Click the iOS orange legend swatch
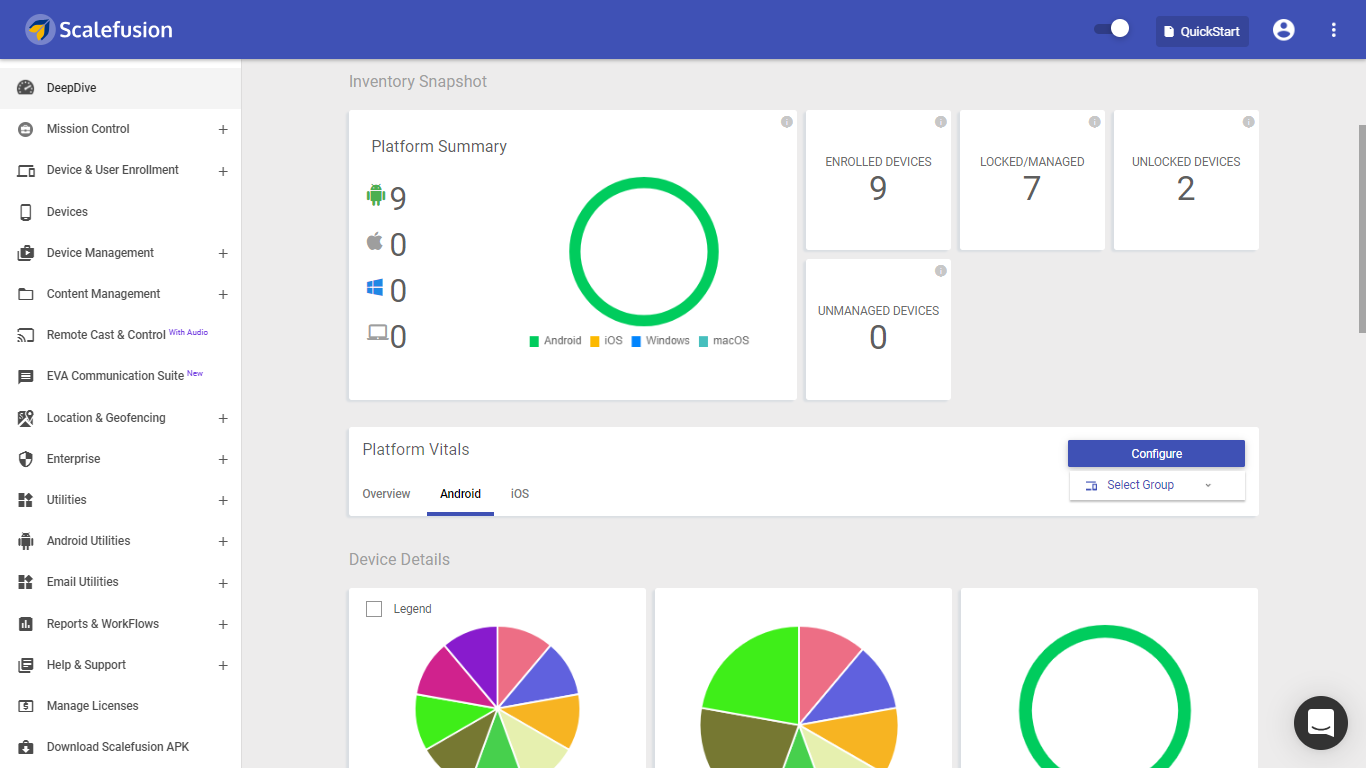 595,341
